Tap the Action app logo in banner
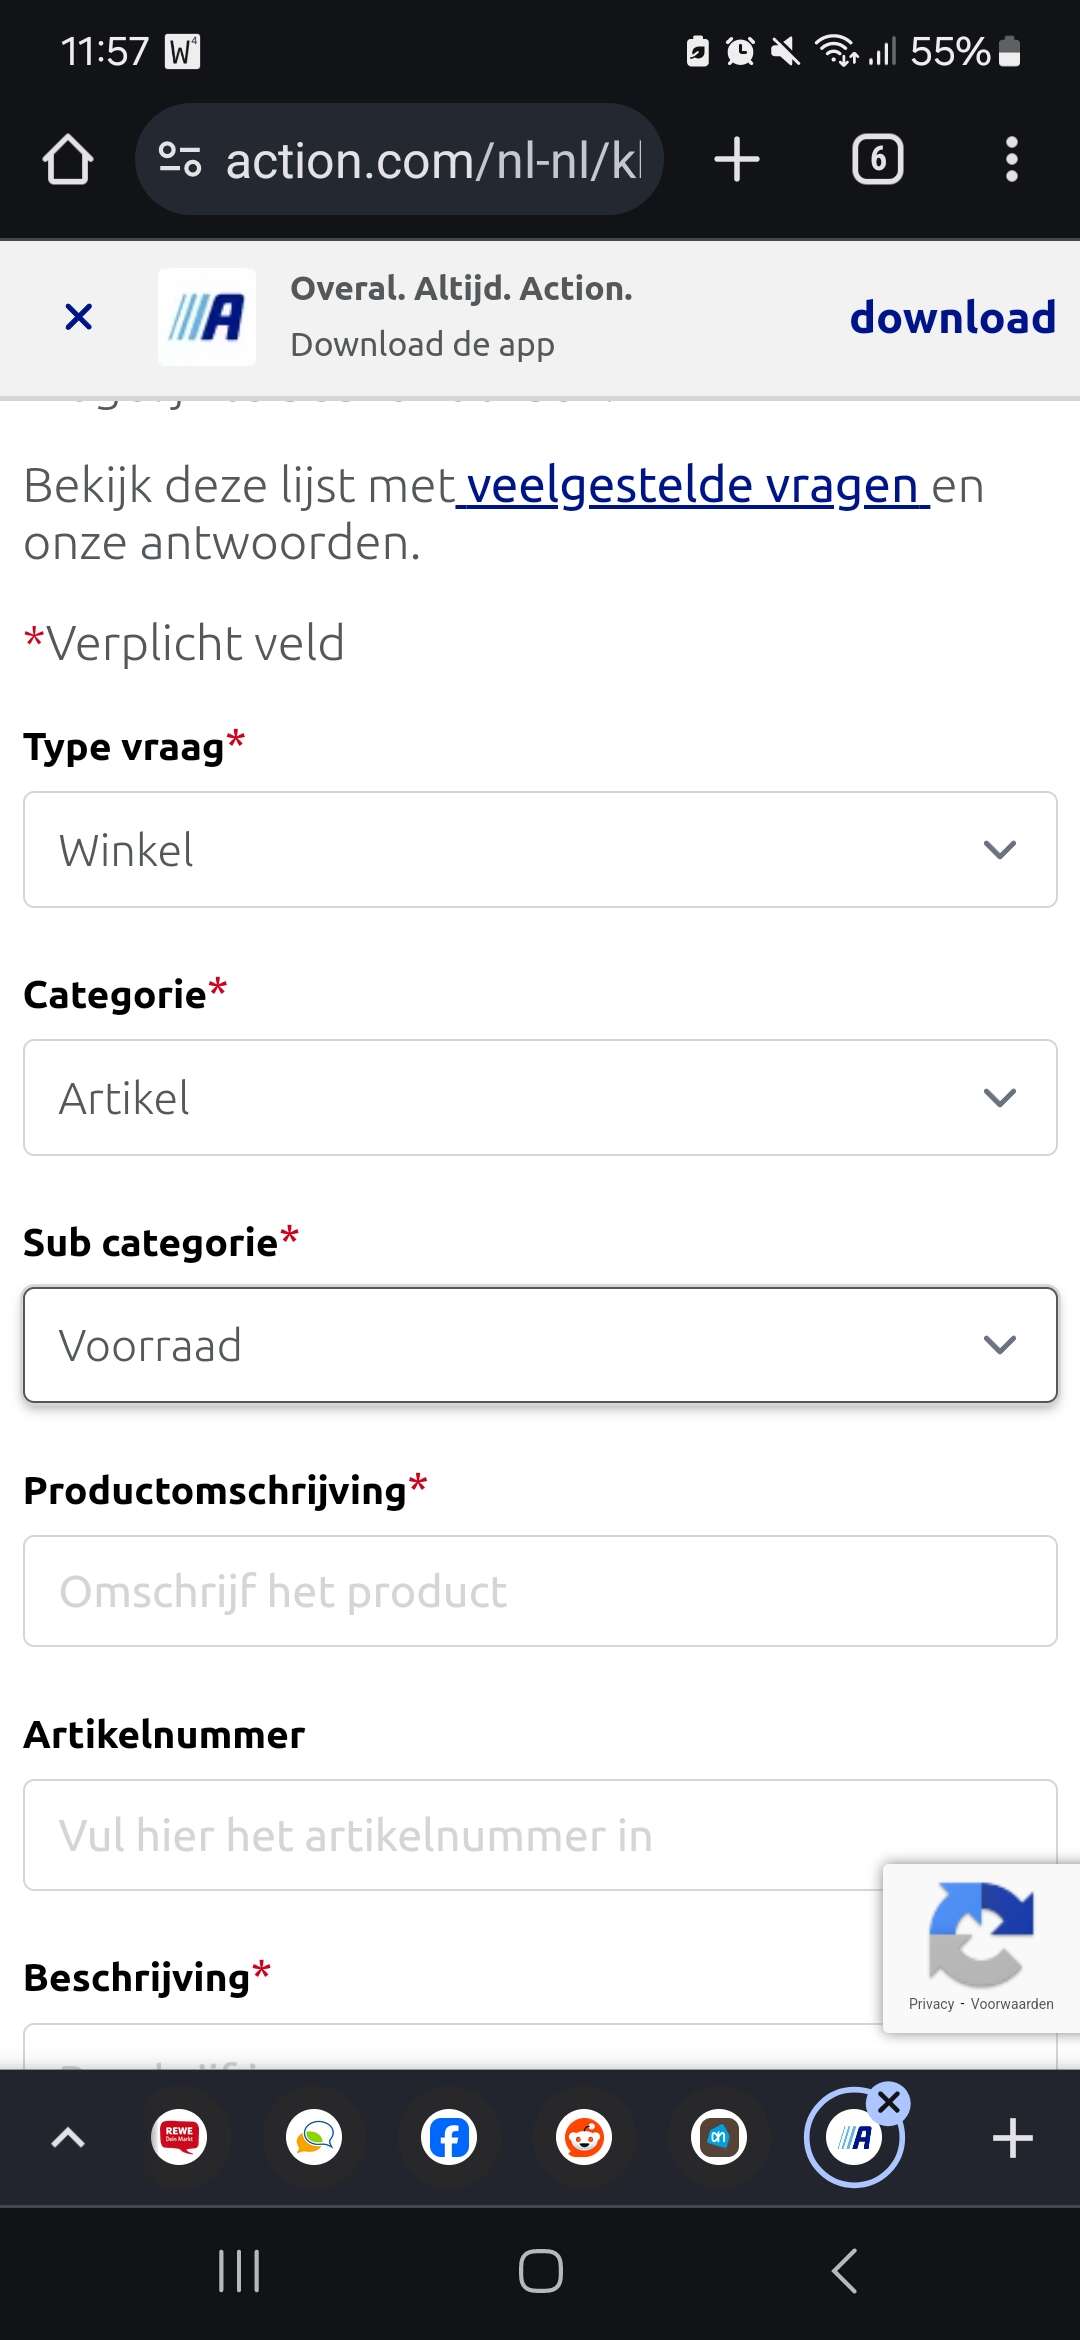Image resolution: width=1080 pixels, height=2340 pixels. pos(207,317)
